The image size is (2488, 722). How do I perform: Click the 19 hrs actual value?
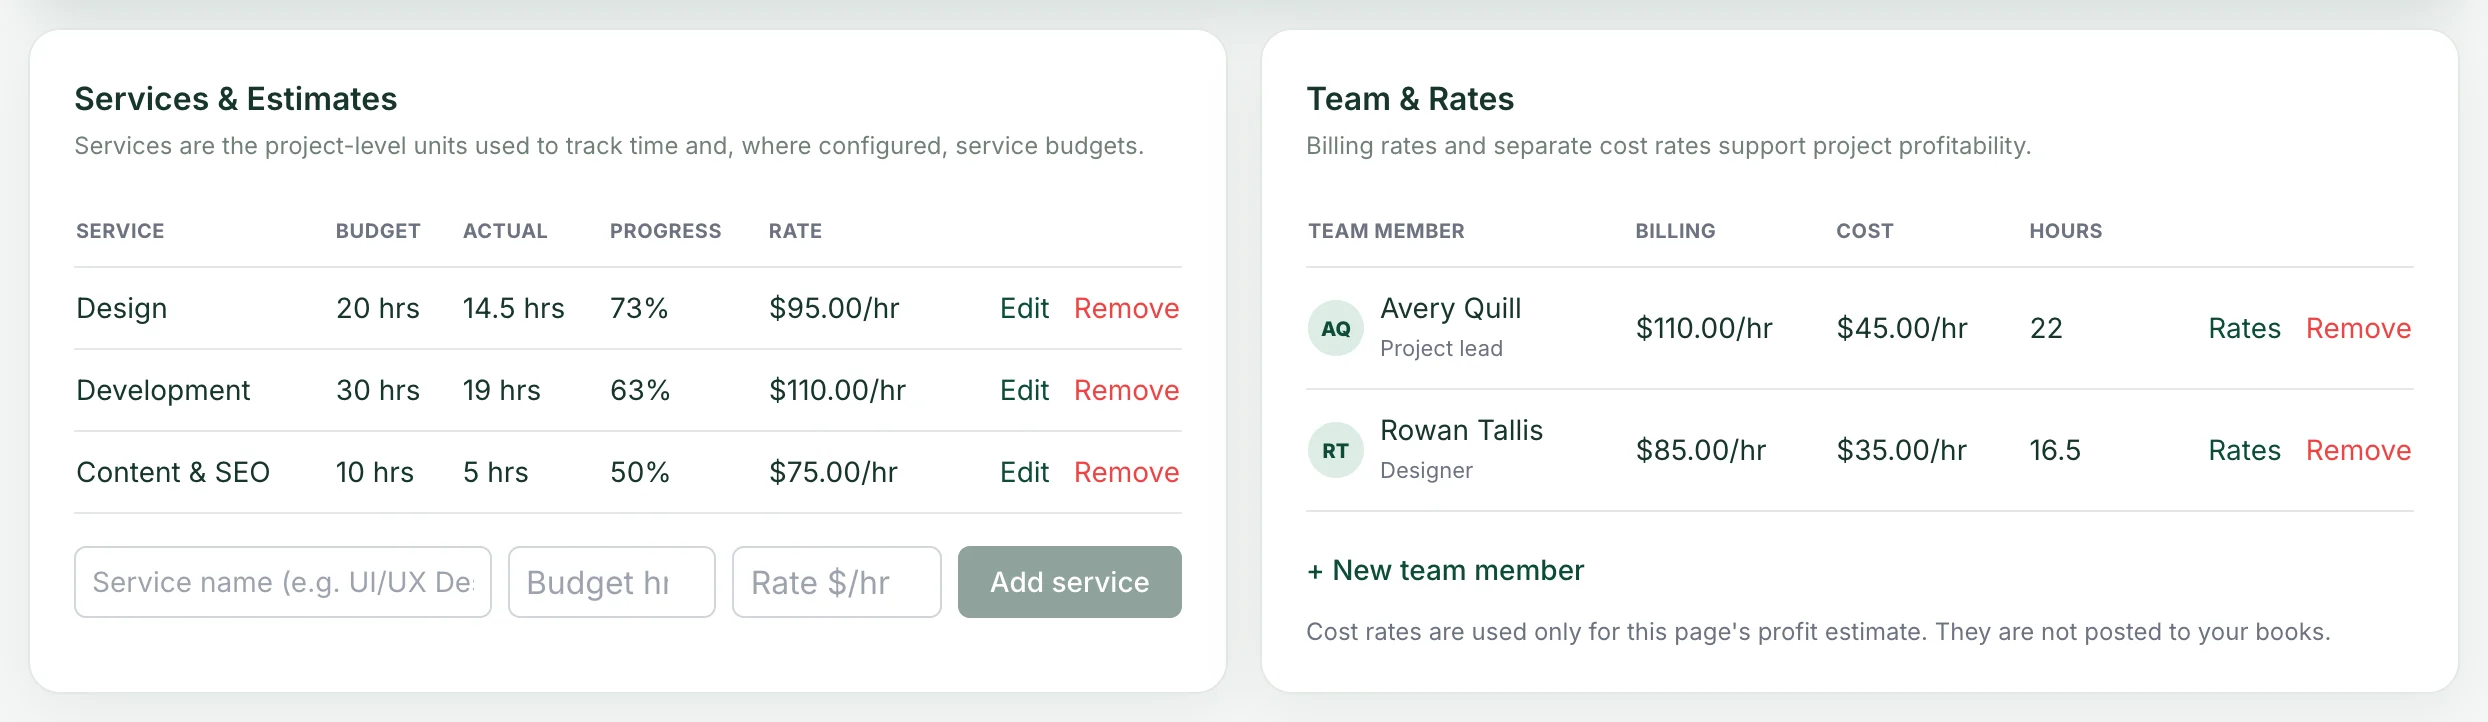(501, 390)
